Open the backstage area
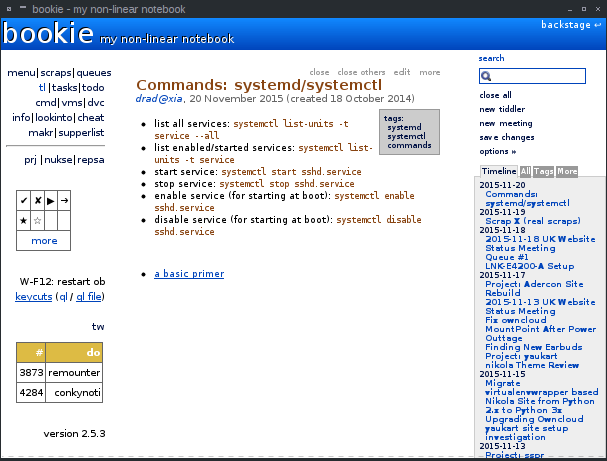607x461 pixels. pos(571,25)
